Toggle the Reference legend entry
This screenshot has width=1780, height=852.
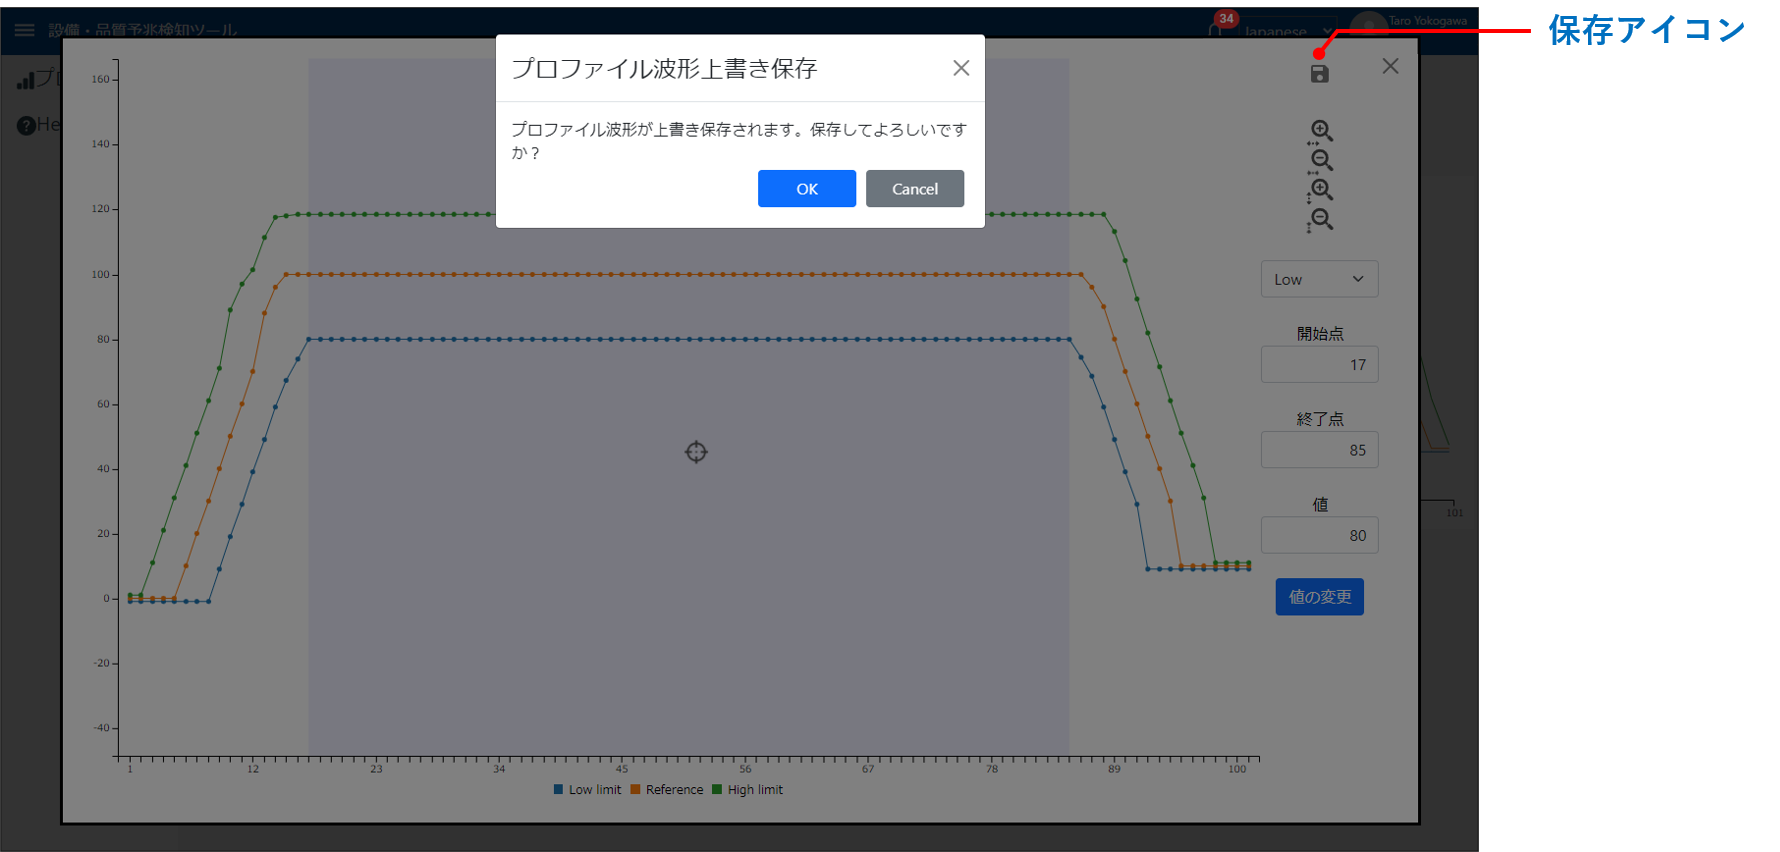click(x=667, y=790)
